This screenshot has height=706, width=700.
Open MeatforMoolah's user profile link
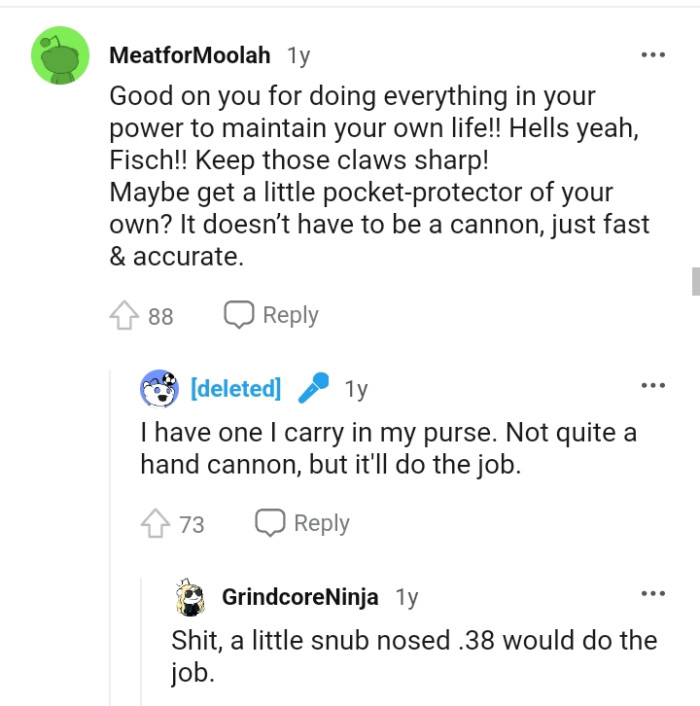189,55
